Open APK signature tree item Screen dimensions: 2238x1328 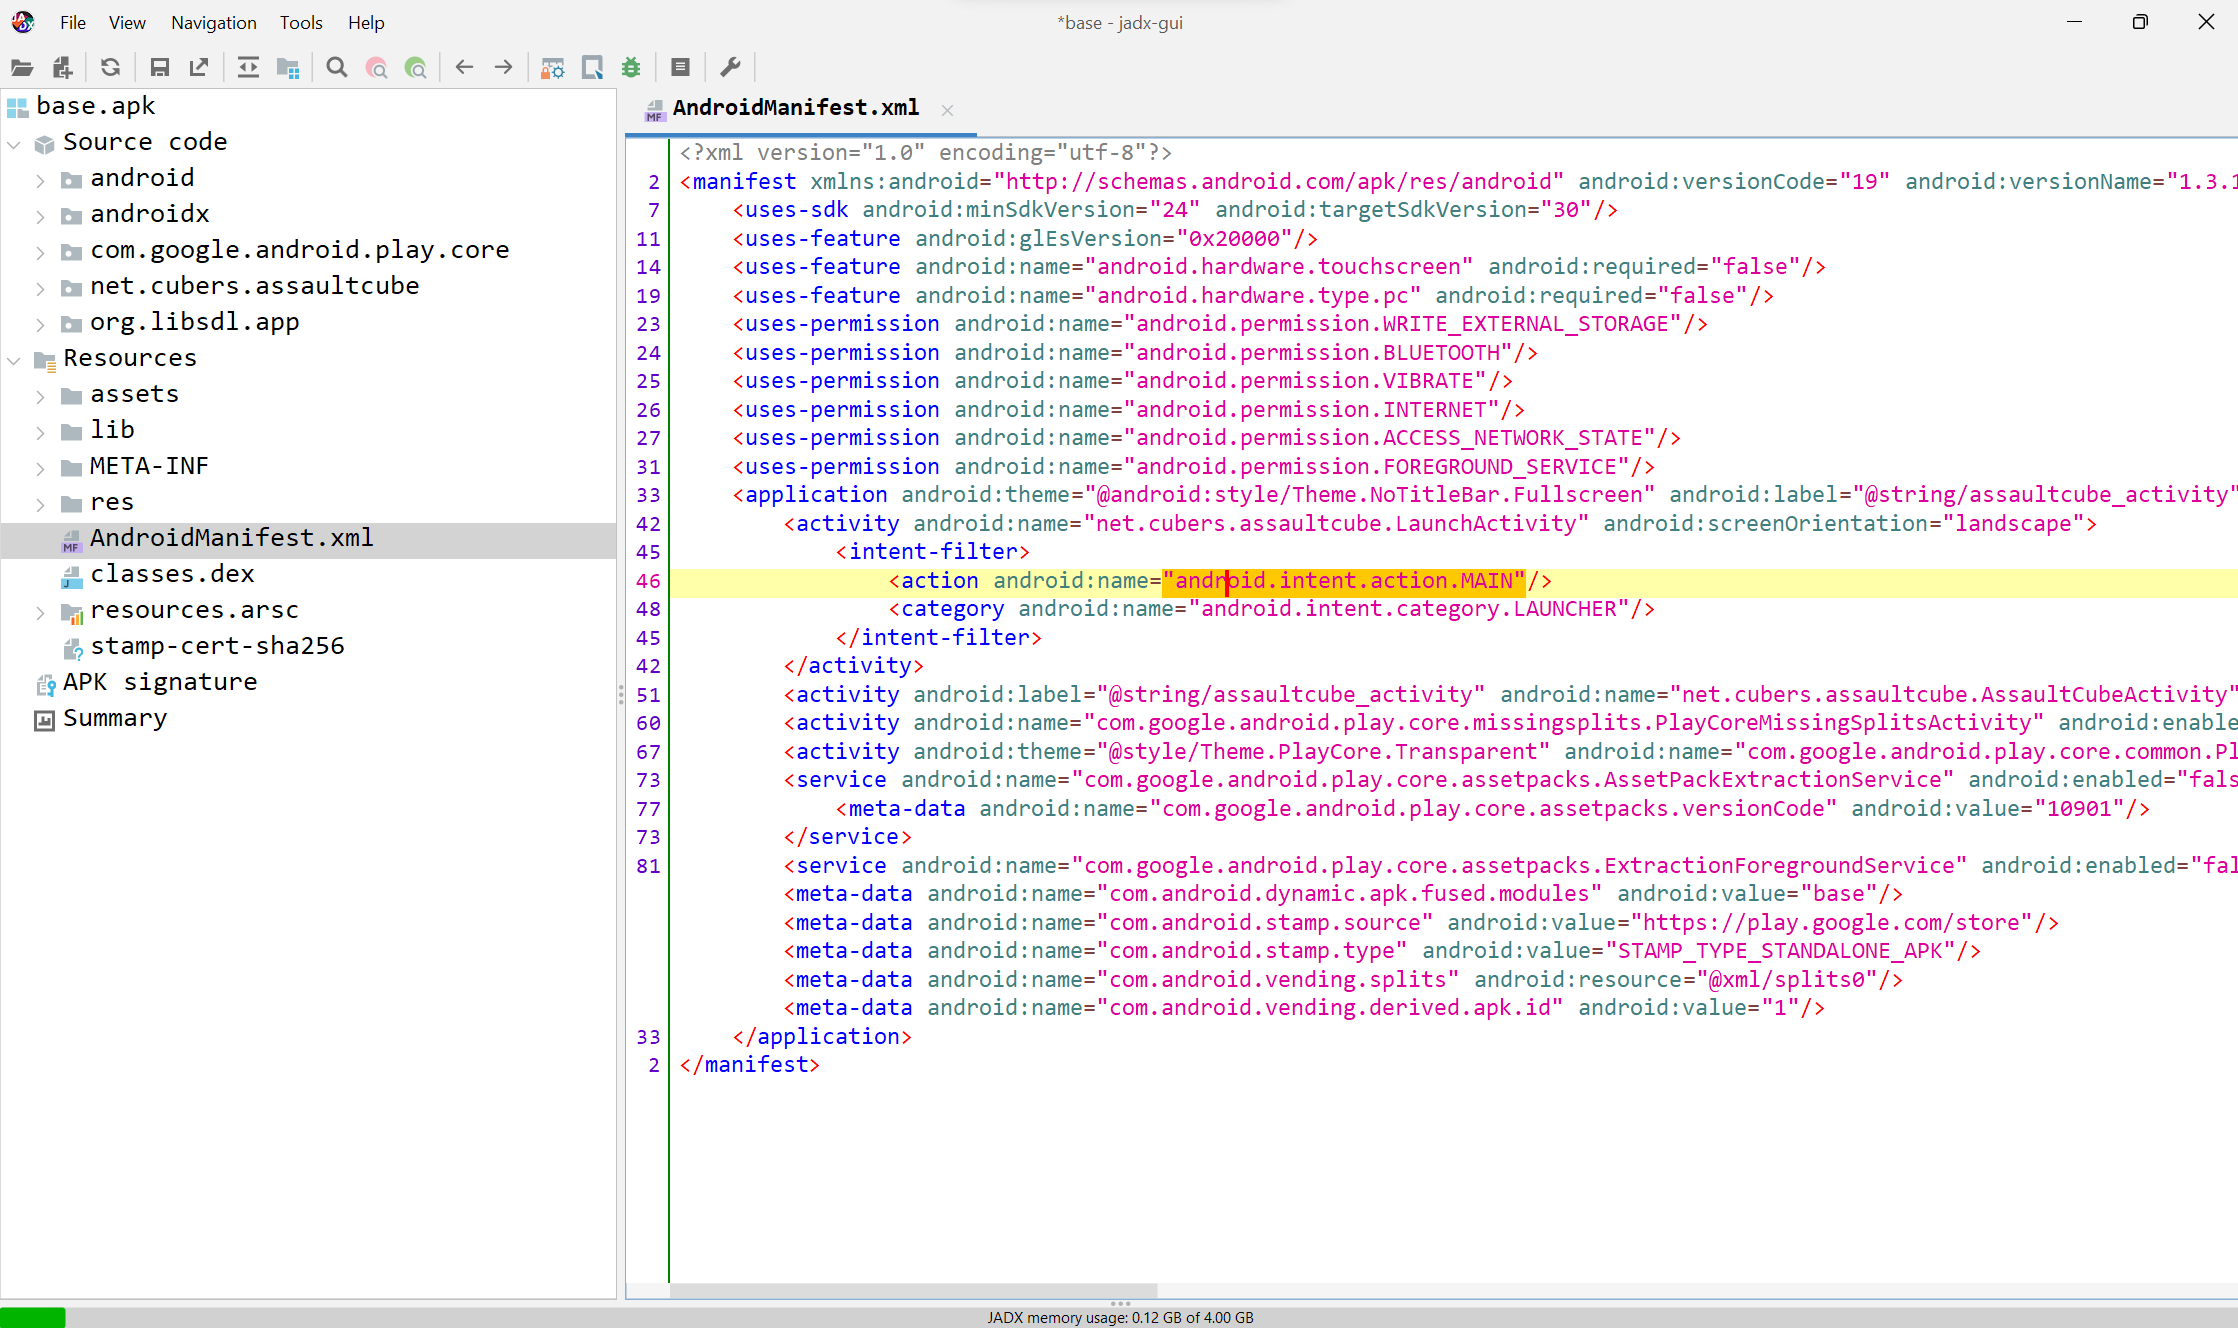point(160,682)
